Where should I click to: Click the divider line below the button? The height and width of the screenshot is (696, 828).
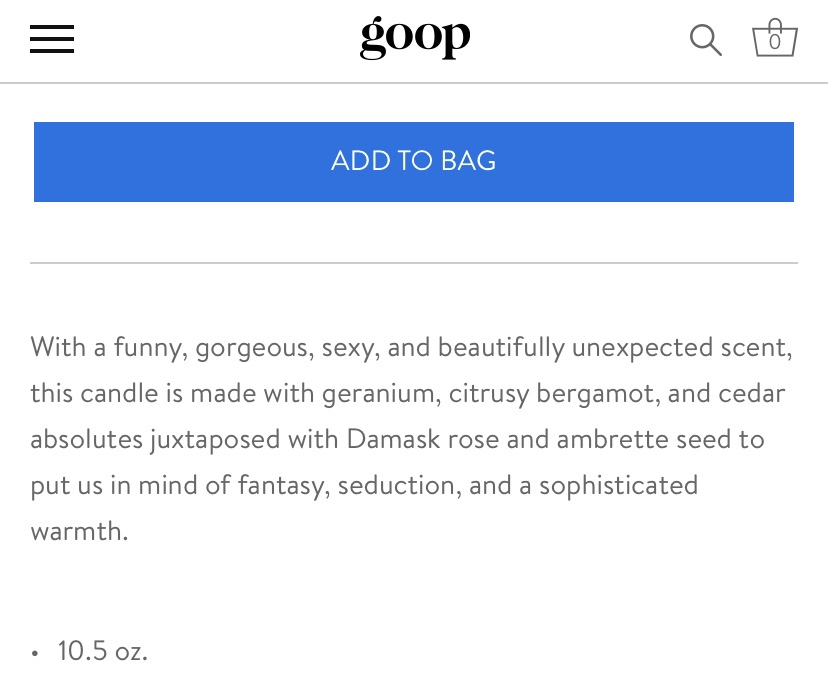pos(414,263)
